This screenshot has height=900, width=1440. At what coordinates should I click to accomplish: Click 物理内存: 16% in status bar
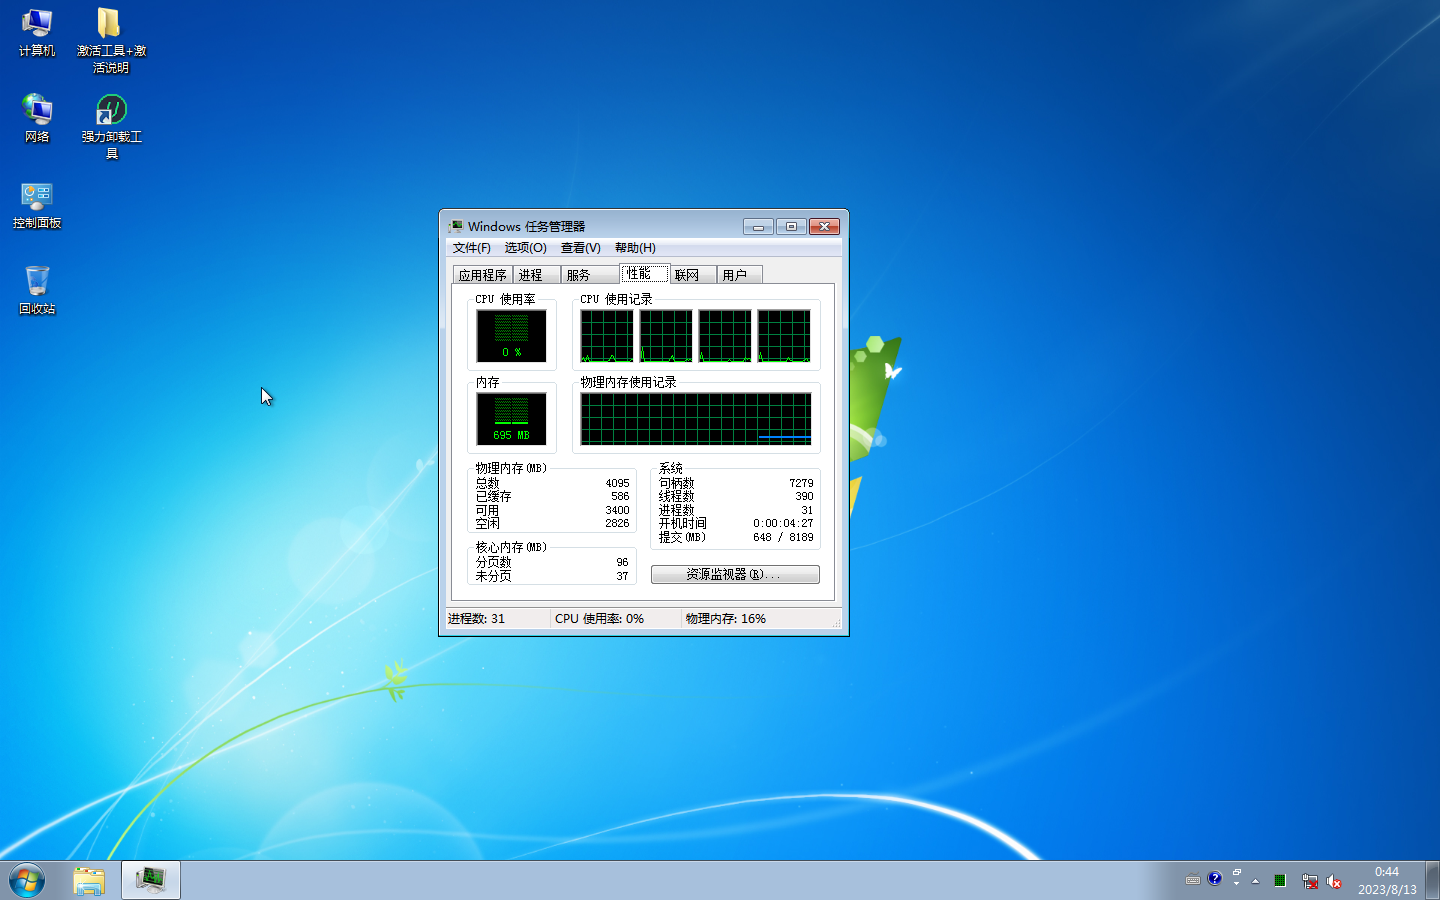[726, 619]
